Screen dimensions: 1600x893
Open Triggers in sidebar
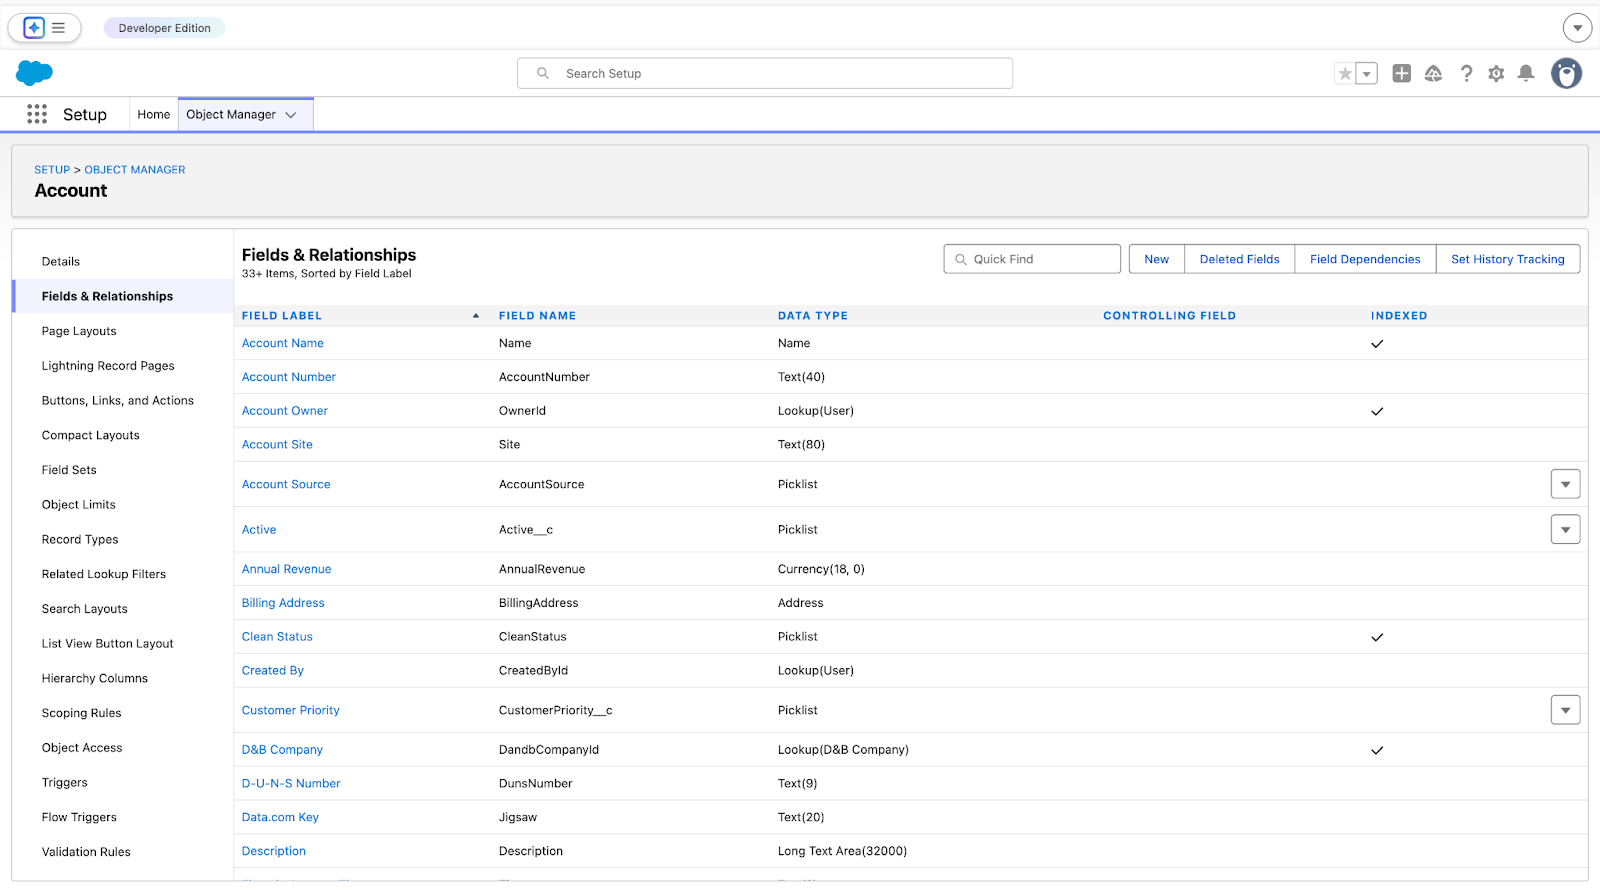65,783
